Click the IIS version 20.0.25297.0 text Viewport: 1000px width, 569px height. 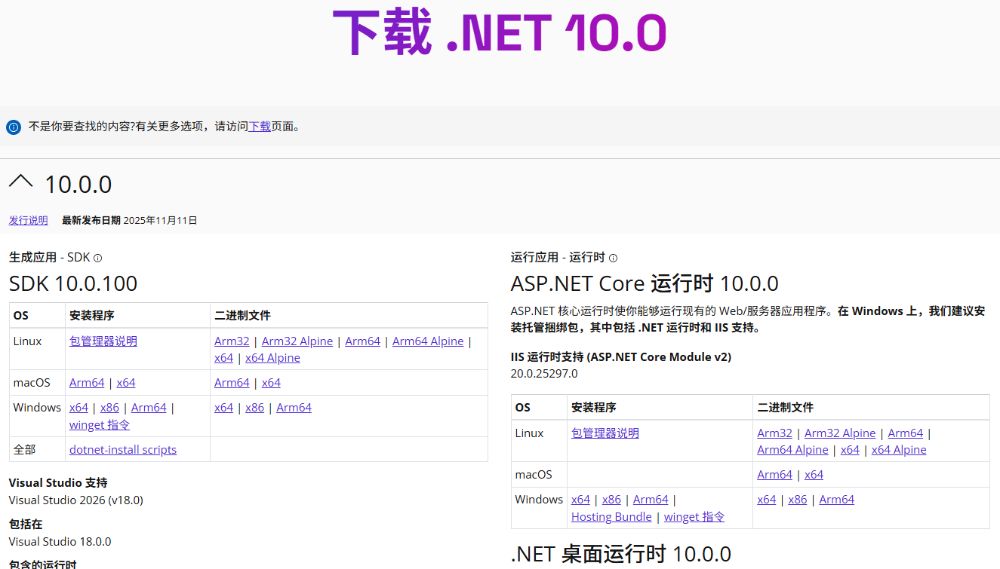click(x=544, y=374)
